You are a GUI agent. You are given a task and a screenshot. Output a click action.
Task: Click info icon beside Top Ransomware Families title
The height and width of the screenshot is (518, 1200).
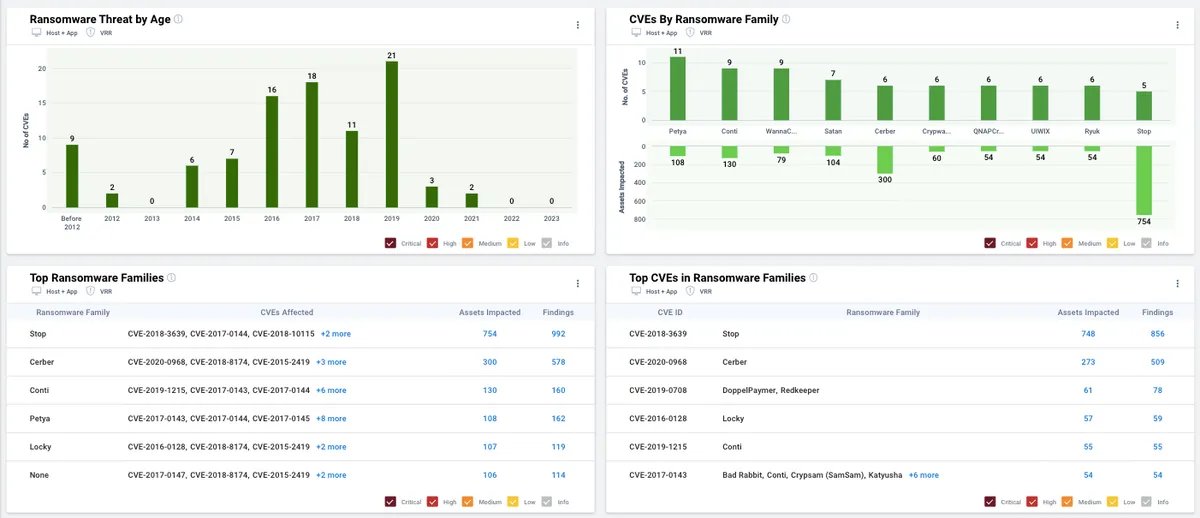(172, 277)
